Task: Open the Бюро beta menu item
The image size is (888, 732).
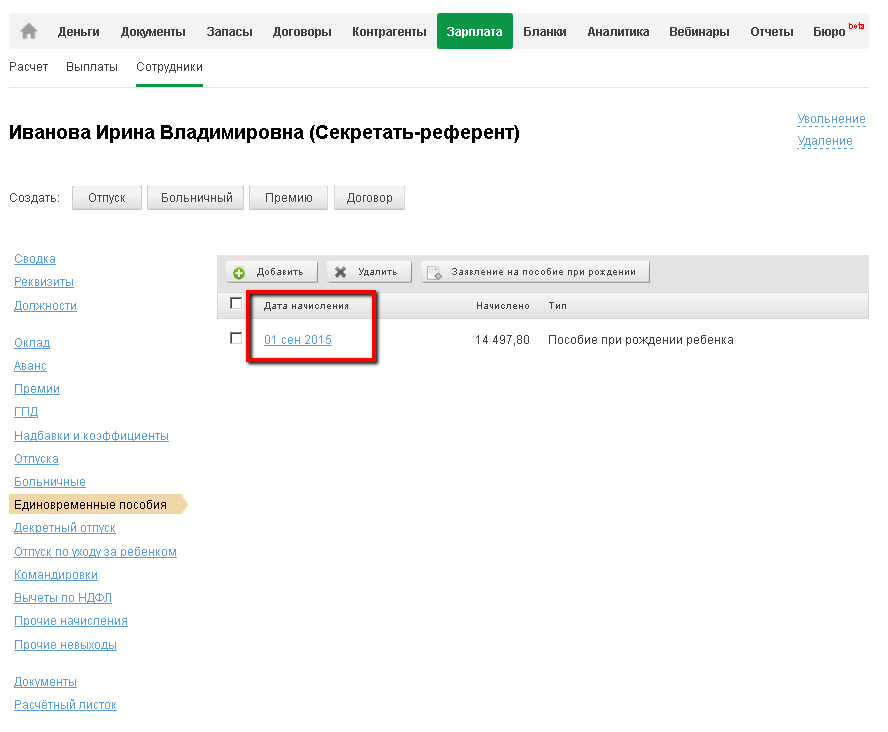Action: pyautogui.click(x=832, y=32)
